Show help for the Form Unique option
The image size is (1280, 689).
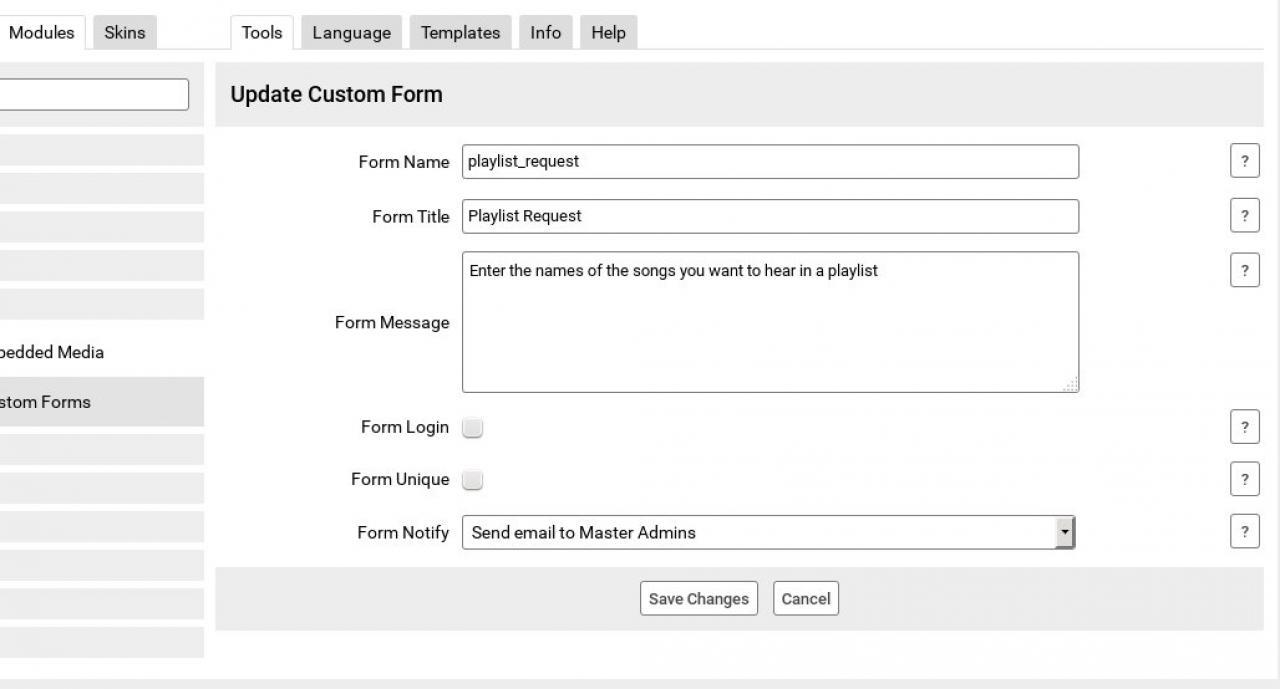(x=1244, y=479)
